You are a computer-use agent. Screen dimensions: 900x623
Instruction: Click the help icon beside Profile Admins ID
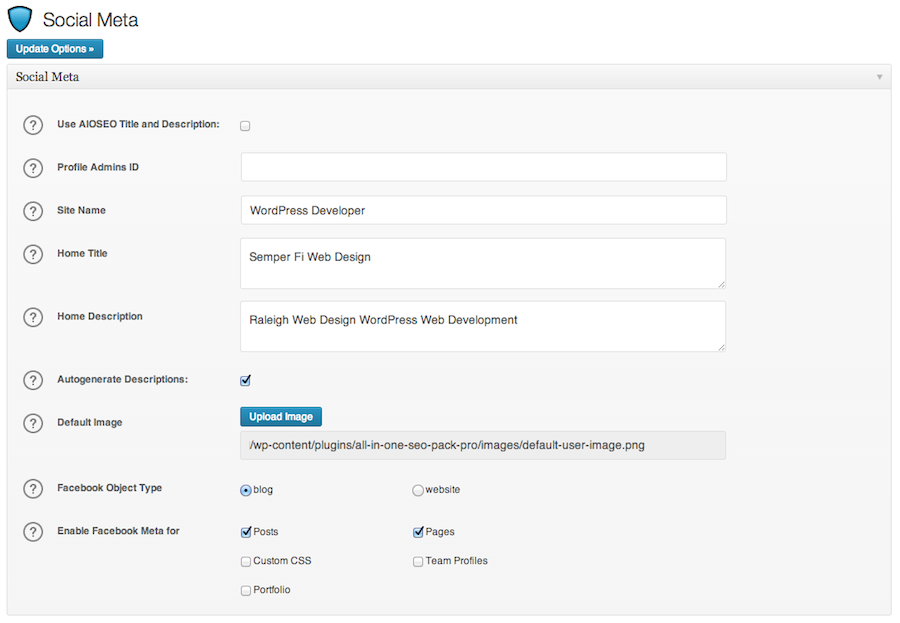coord(33,168)
